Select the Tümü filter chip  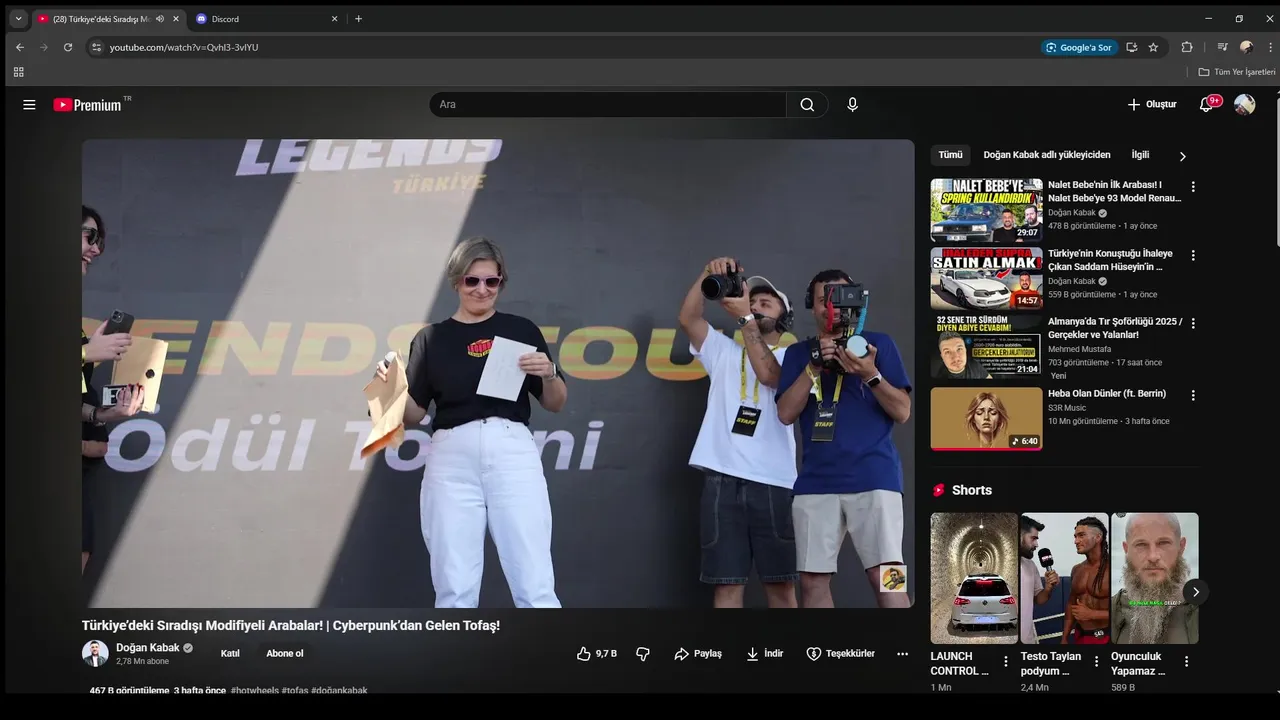[950, 155]
